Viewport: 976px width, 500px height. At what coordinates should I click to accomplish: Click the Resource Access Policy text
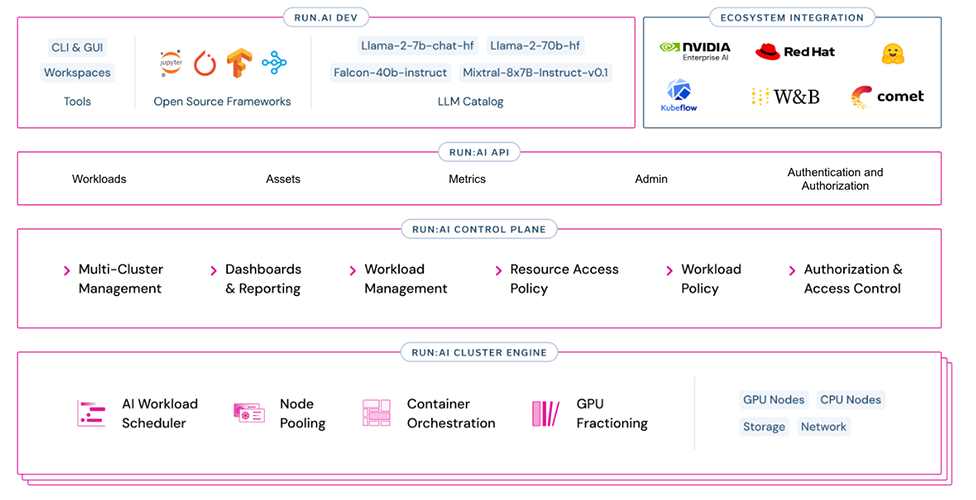565,279
